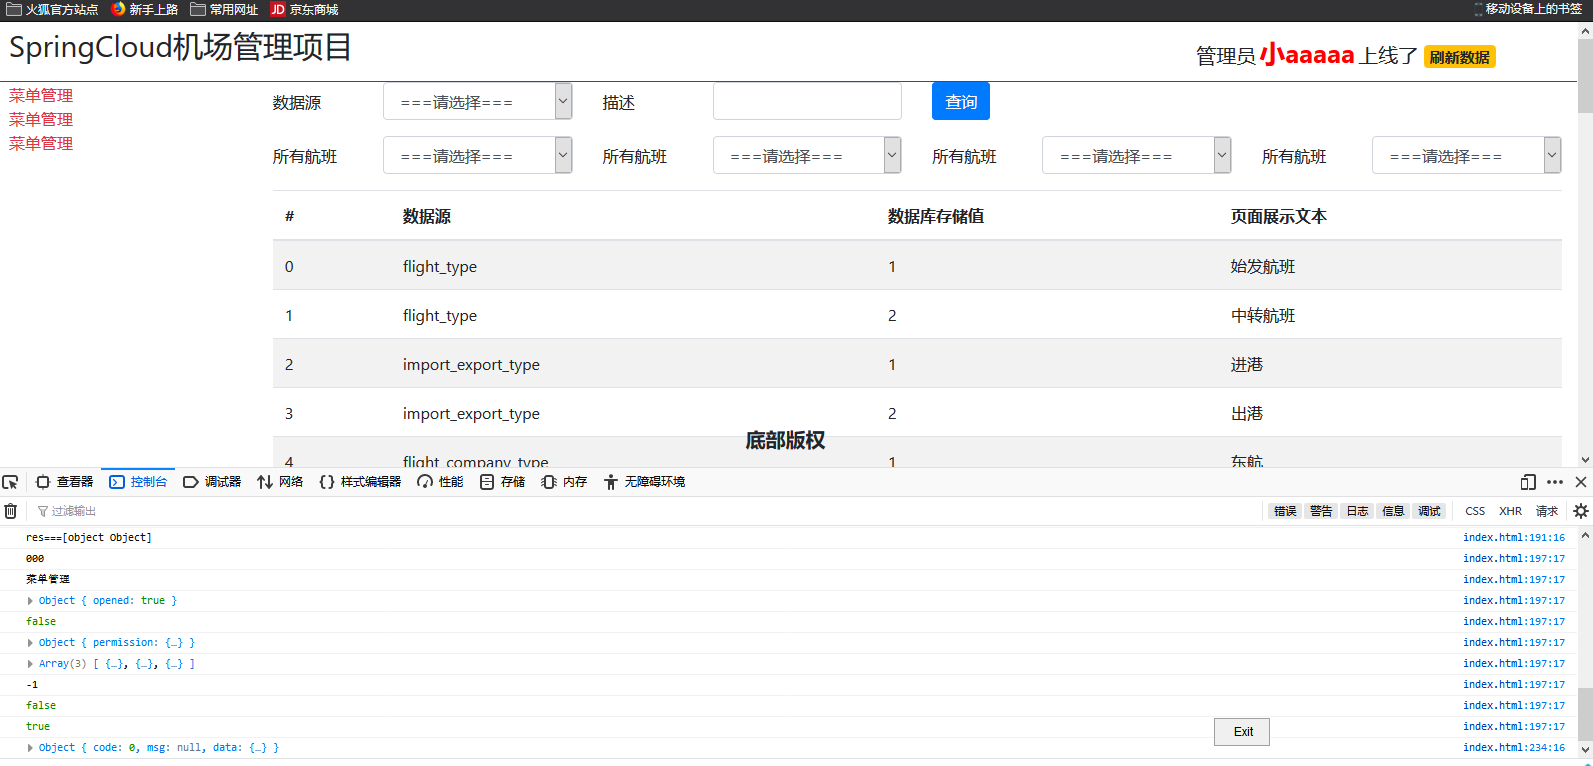Viewport: 1593px width, 766px height.
Task: Click import_export_type in row 2
Action: [471, 365]
